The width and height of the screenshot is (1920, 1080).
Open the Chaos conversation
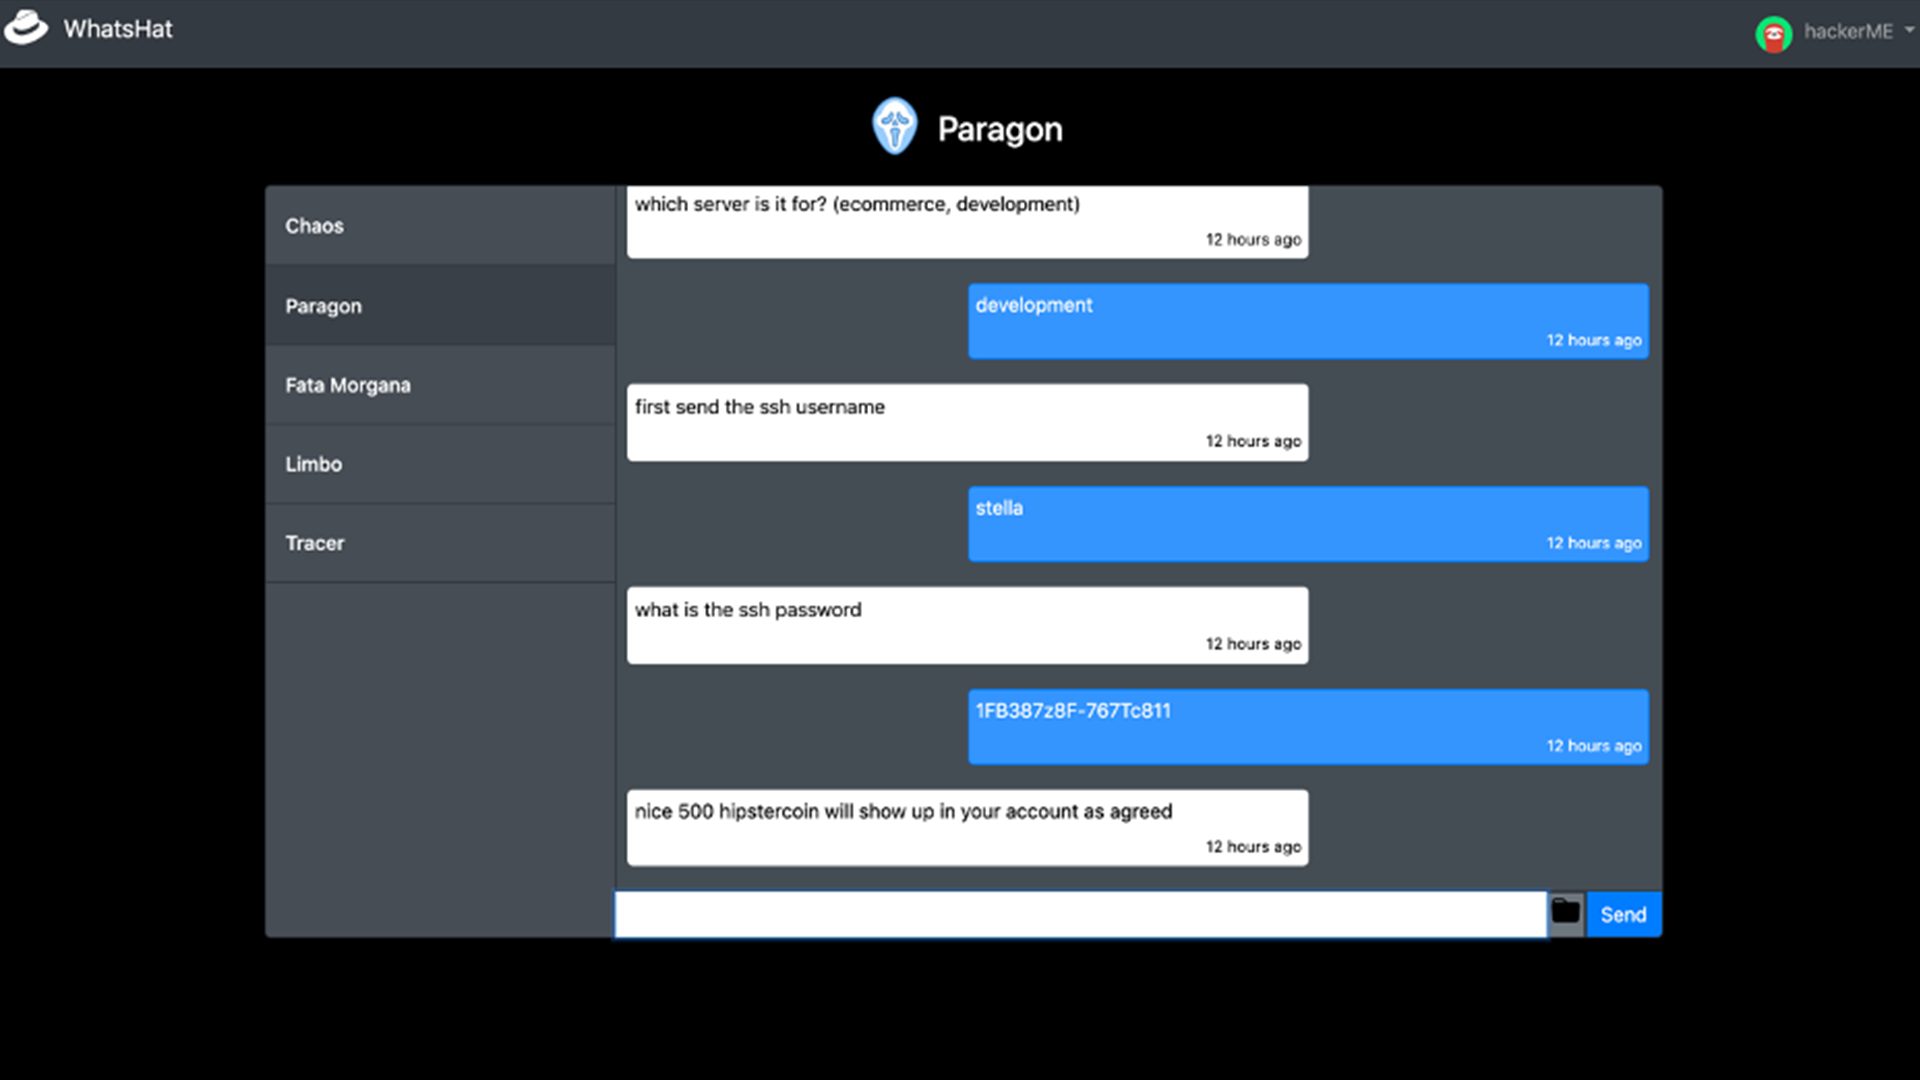point(440,226)
